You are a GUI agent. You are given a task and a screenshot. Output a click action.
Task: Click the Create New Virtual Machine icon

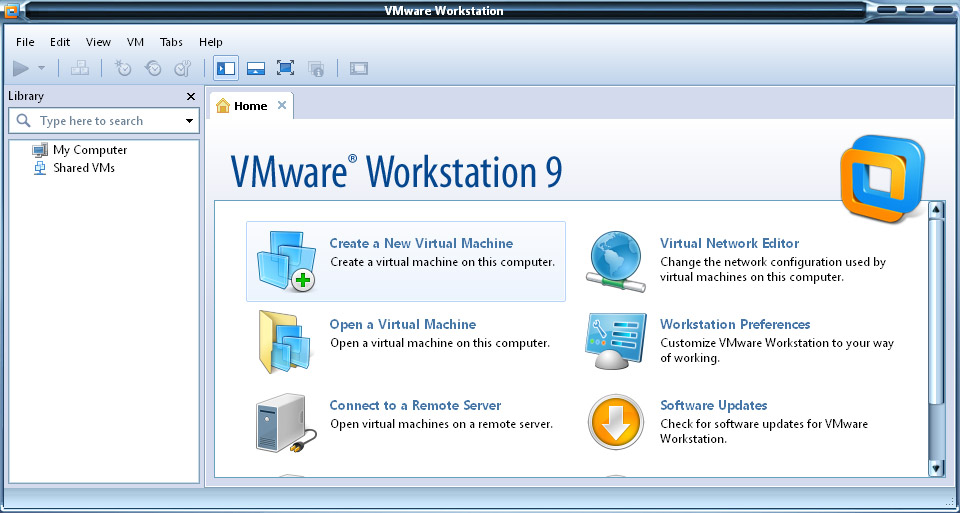point(285,261)
